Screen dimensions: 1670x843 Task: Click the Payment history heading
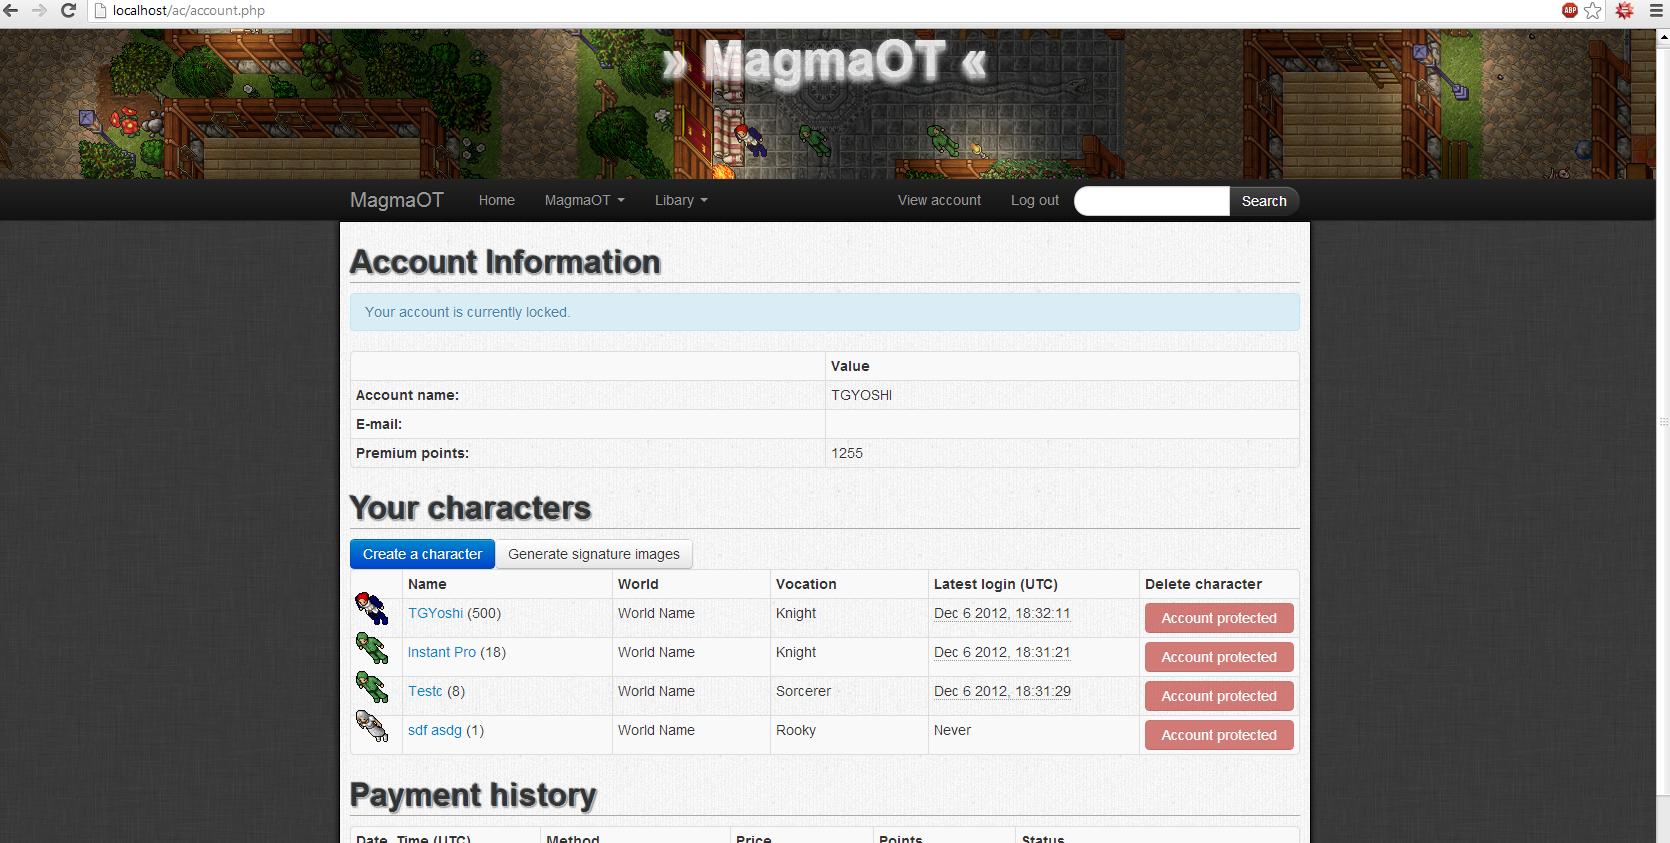pos(473,795)
